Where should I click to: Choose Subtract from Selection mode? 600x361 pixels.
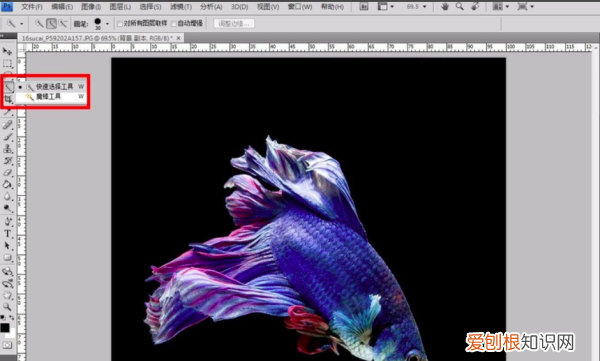[63, 24]
